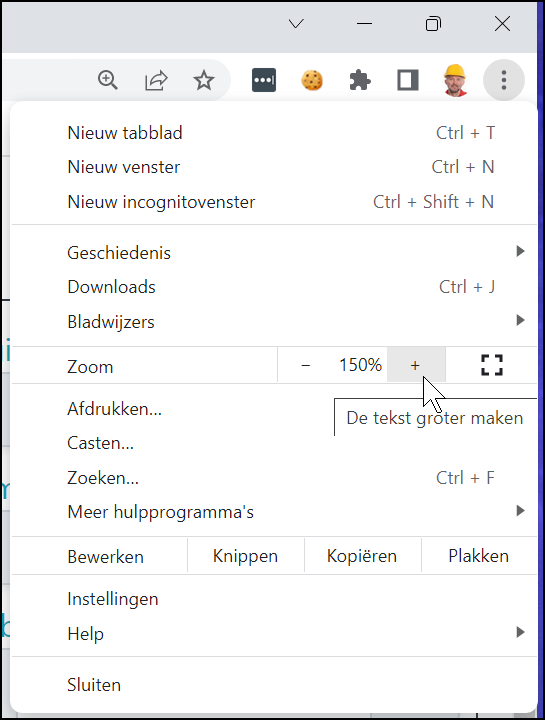Open the profile avatar with yellow helmet
The image size is (545, 720).
click(455, 80)
